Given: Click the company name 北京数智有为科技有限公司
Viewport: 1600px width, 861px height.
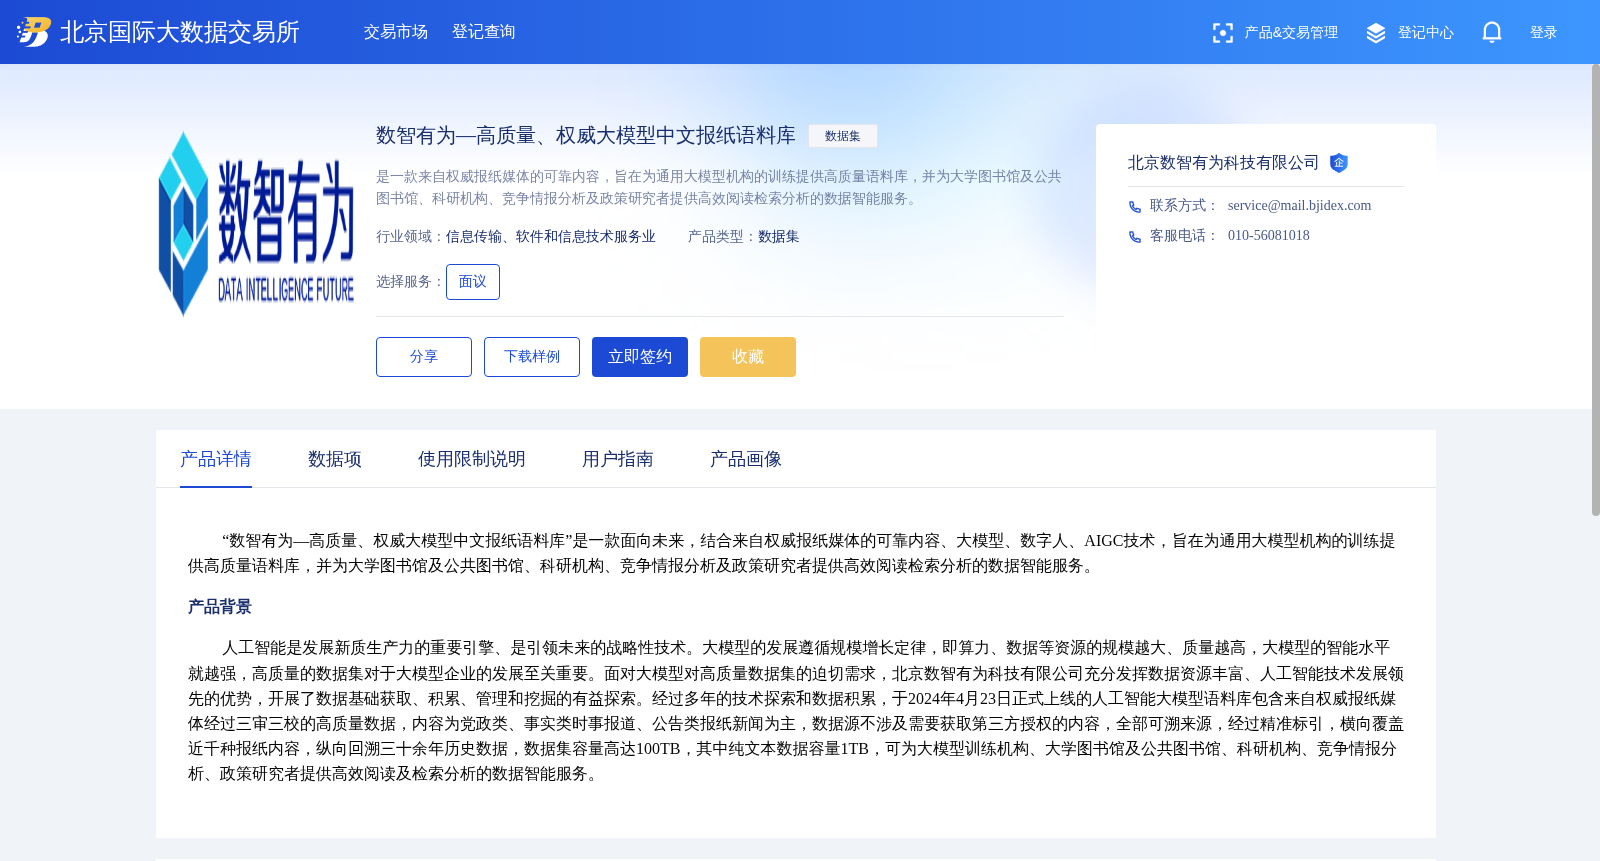Looking at the screenshot, I should pyautogui.click(x=1224, y=163).
